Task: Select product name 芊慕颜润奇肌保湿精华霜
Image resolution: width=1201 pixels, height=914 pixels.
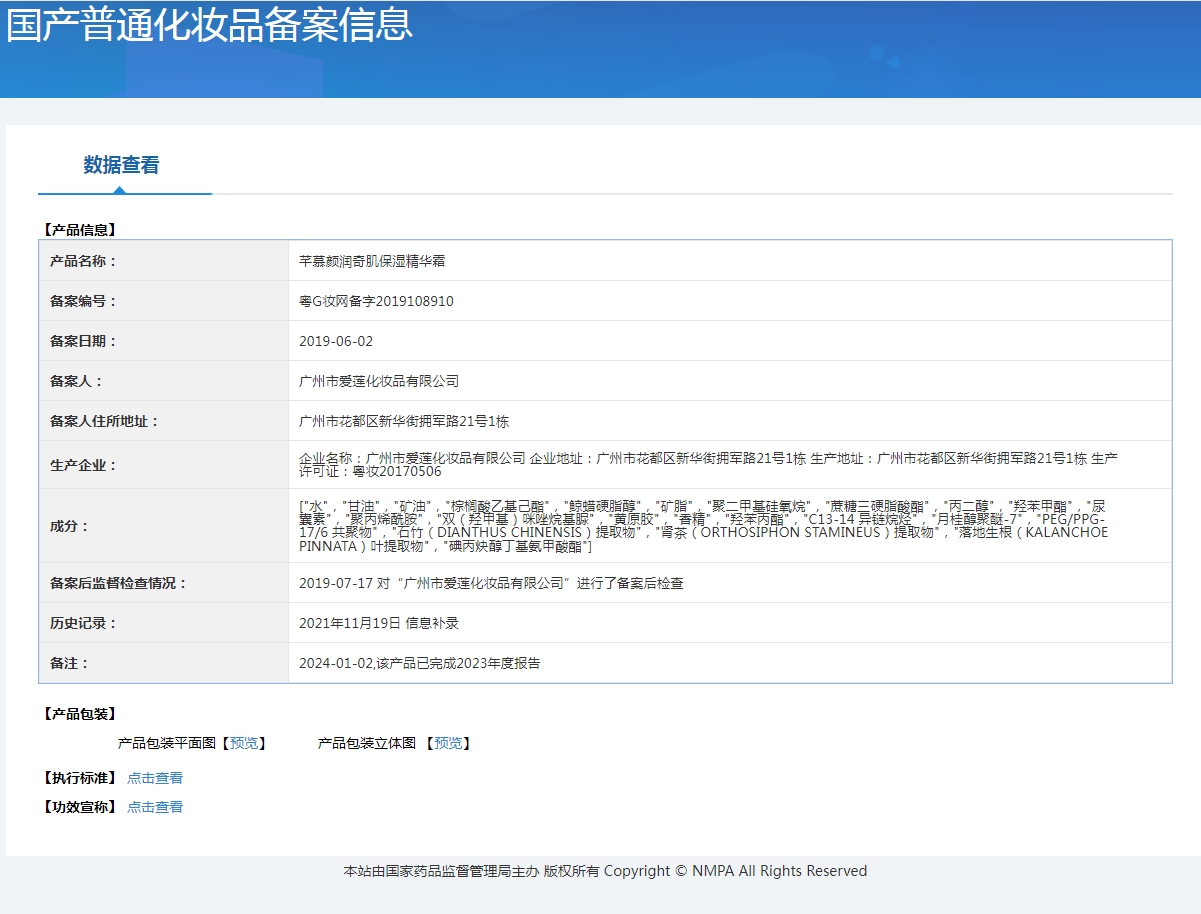Action: pos(372,261)
